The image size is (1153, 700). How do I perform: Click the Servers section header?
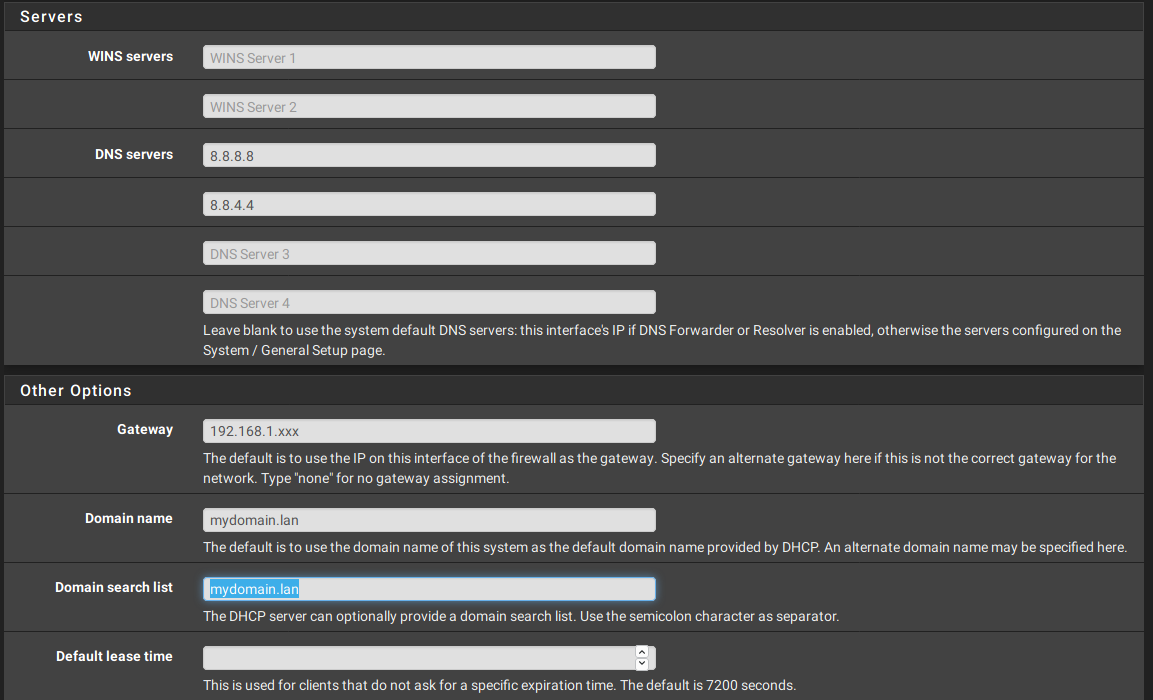tap(51, 17)
